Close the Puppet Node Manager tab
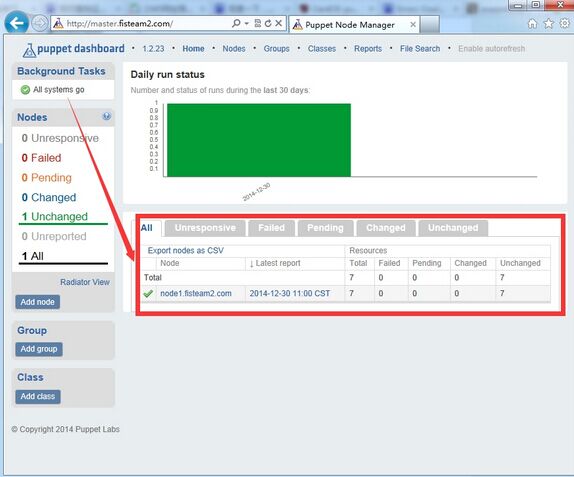 coord(413,25)
